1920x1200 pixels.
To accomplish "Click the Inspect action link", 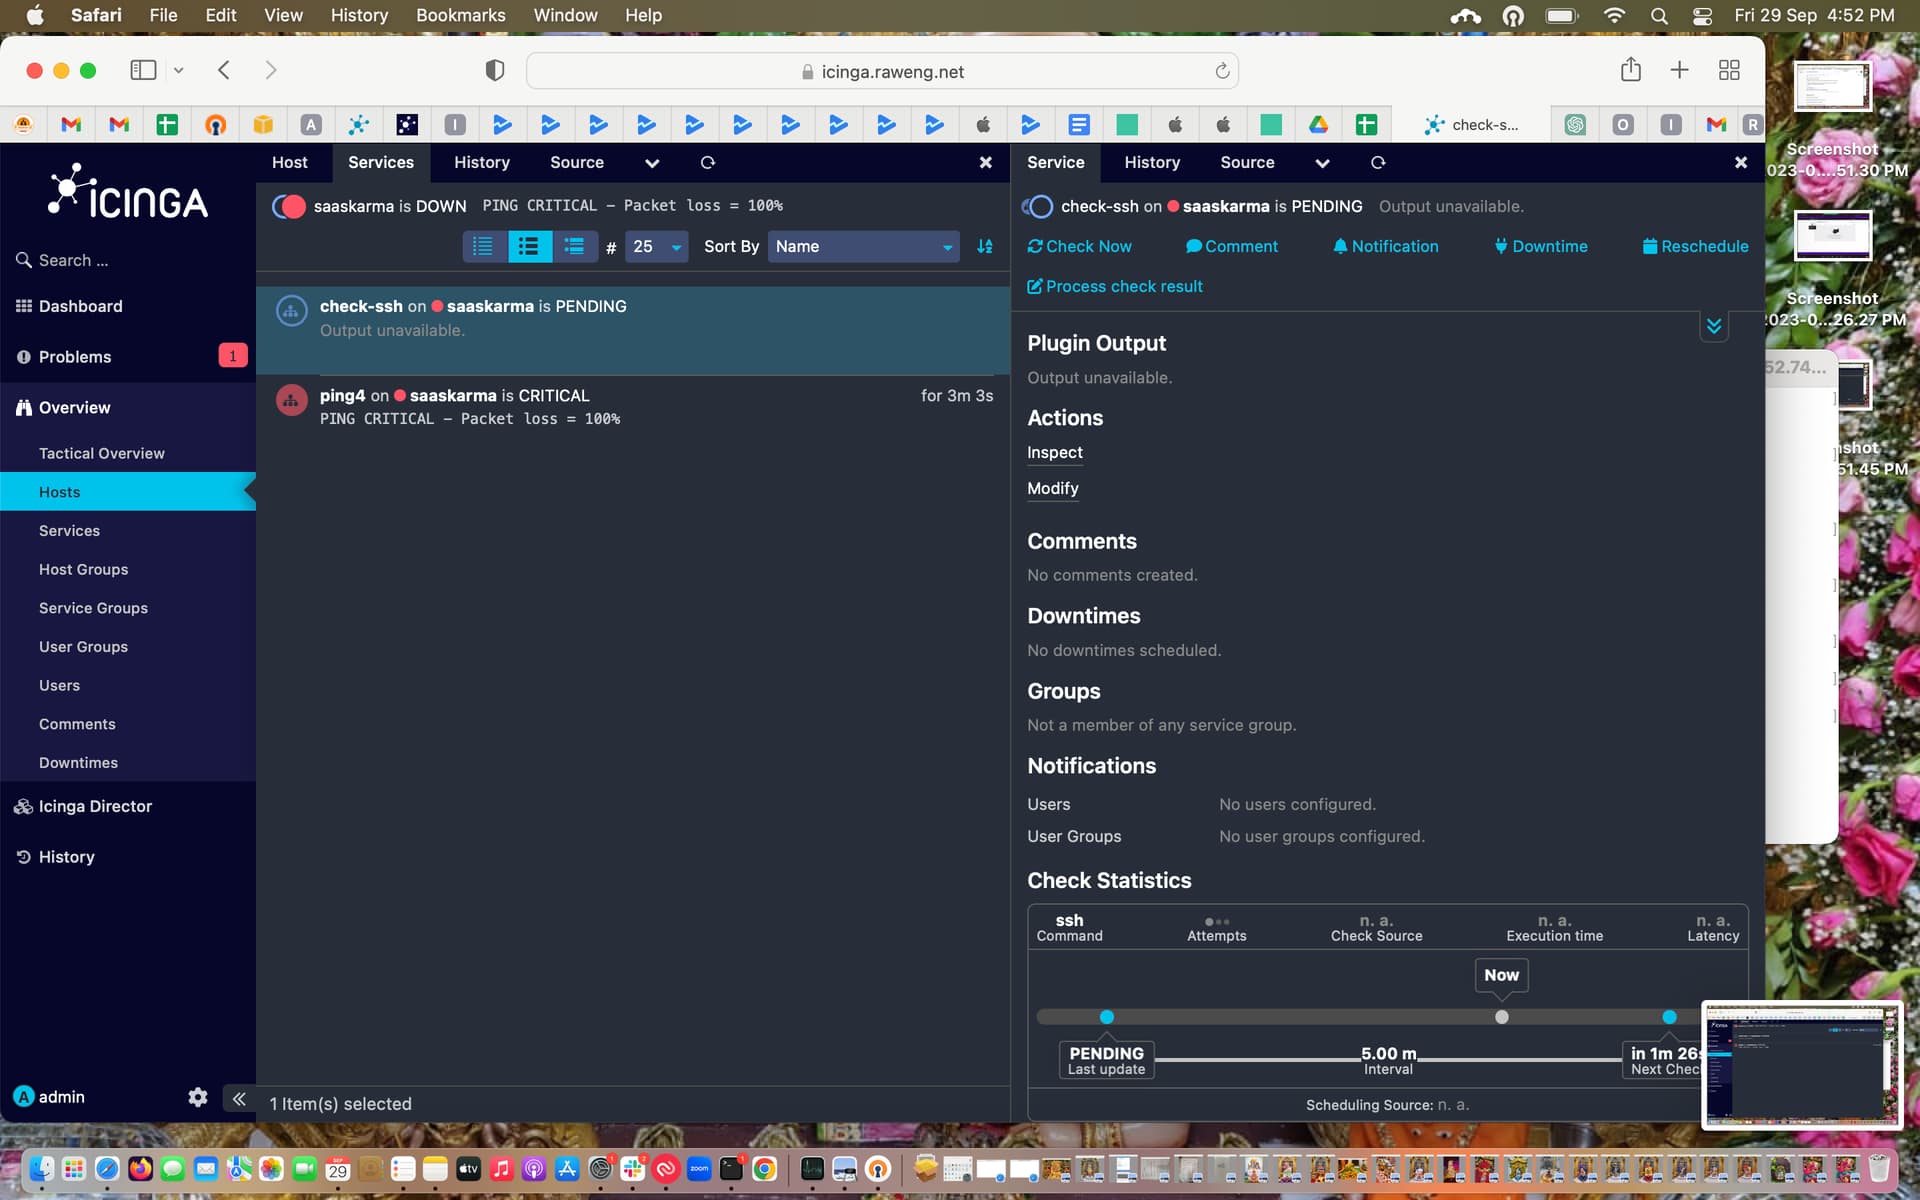I will click(1054, 452).
